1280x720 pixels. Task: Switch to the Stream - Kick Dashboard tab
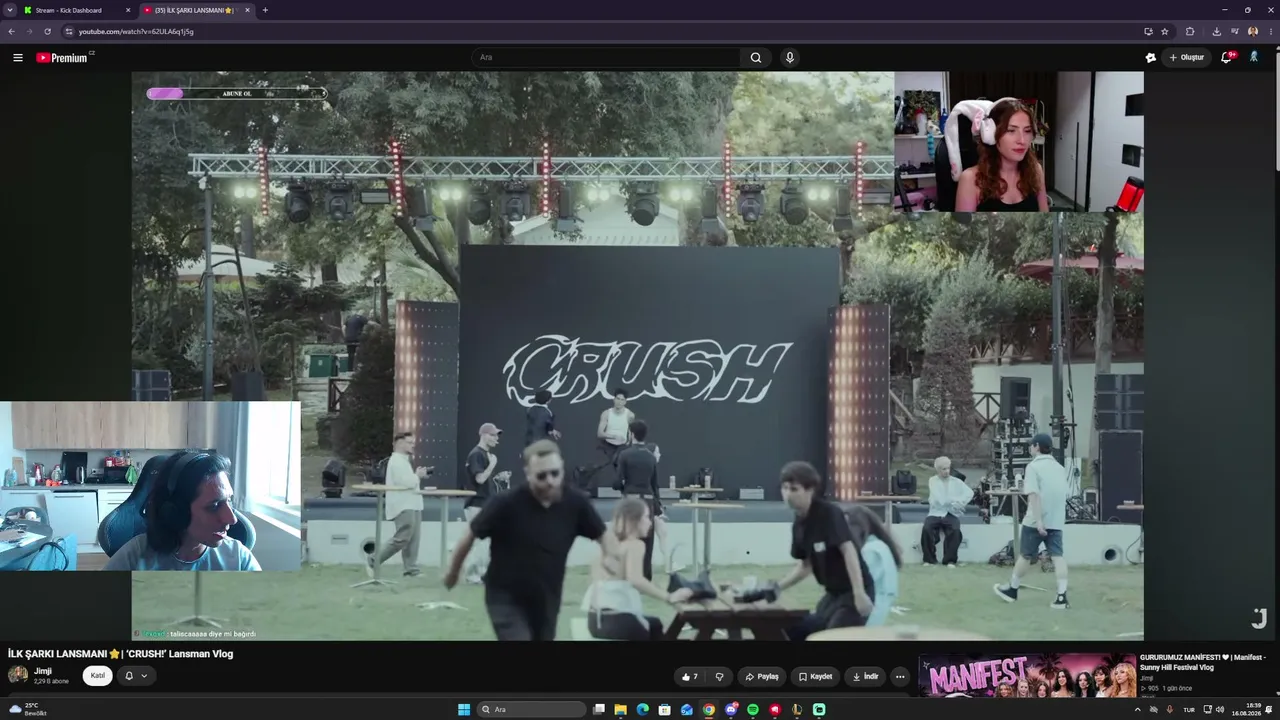78,10
